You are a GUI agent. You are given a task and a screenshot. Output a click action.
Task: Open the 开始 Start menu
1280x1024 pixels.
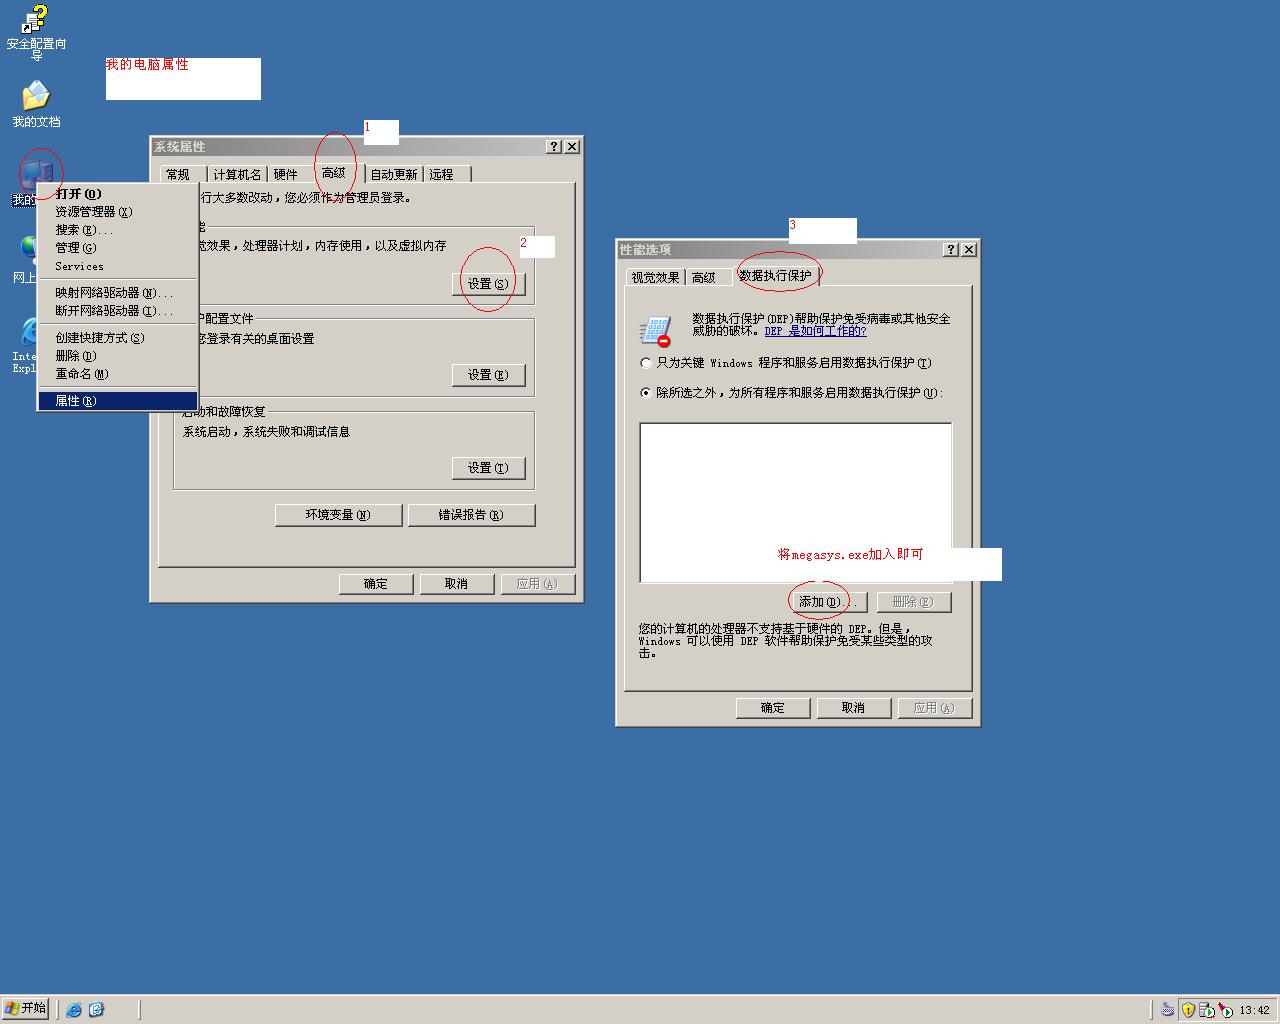(x=26, y=1008)
